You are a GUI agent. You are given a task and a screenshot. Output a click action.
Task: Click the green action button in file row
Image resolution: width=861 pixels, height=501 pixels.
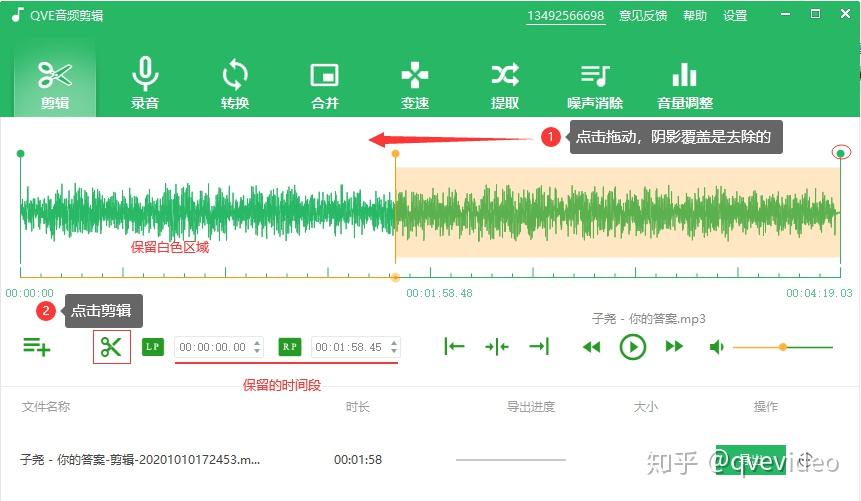[x=751, y=460]
